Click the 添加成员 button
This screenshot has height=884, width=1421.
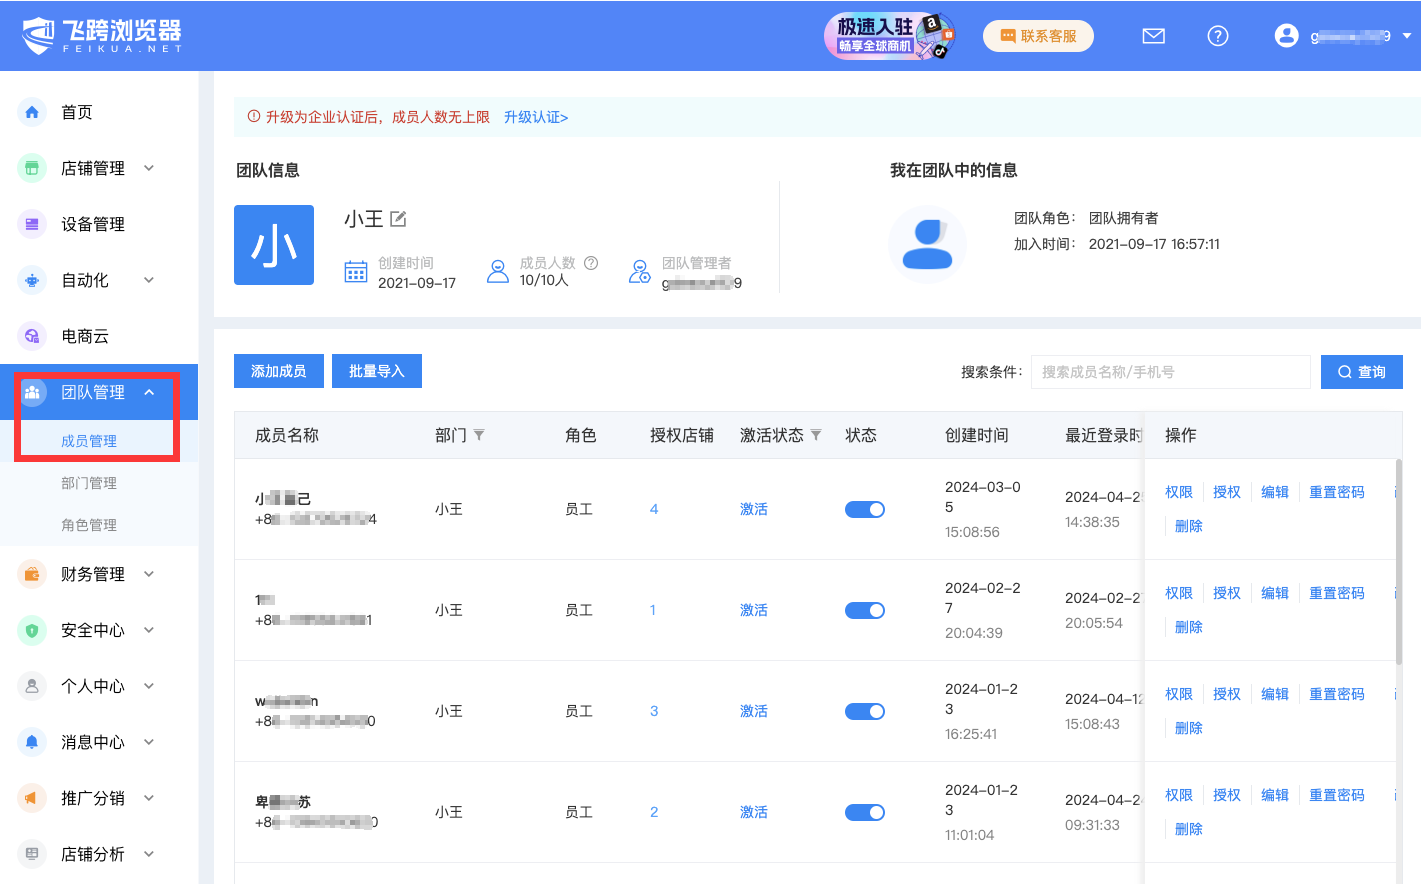[279, 371]
